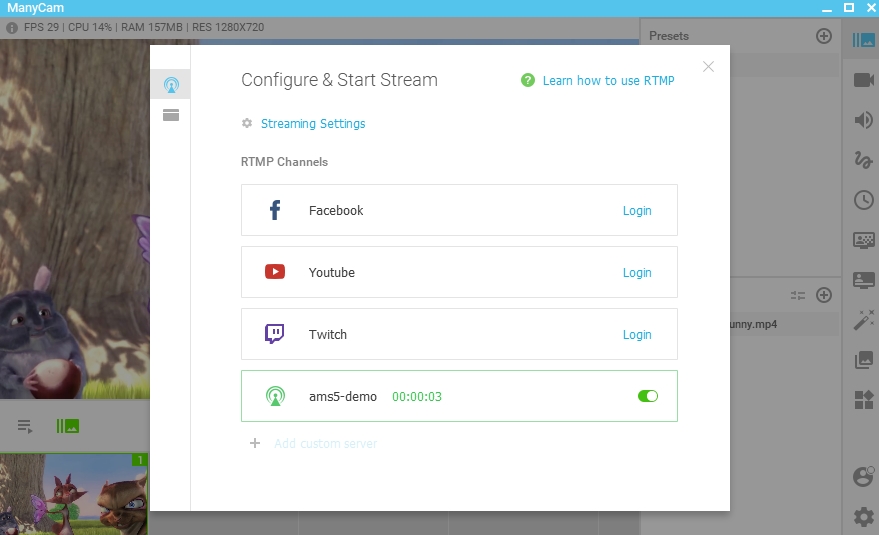Click Login for Youtube channel
This screenshot has height=535, width=879.
[637, 273]
